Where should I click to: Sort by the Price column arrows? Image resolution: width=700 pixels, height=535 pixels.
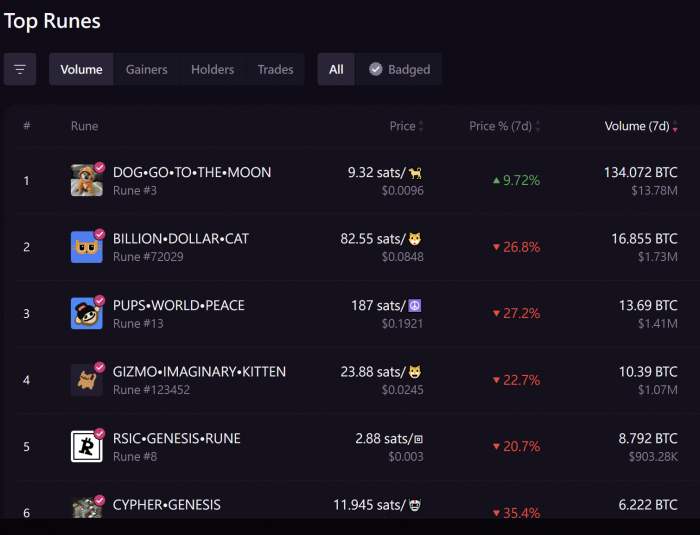421,126
